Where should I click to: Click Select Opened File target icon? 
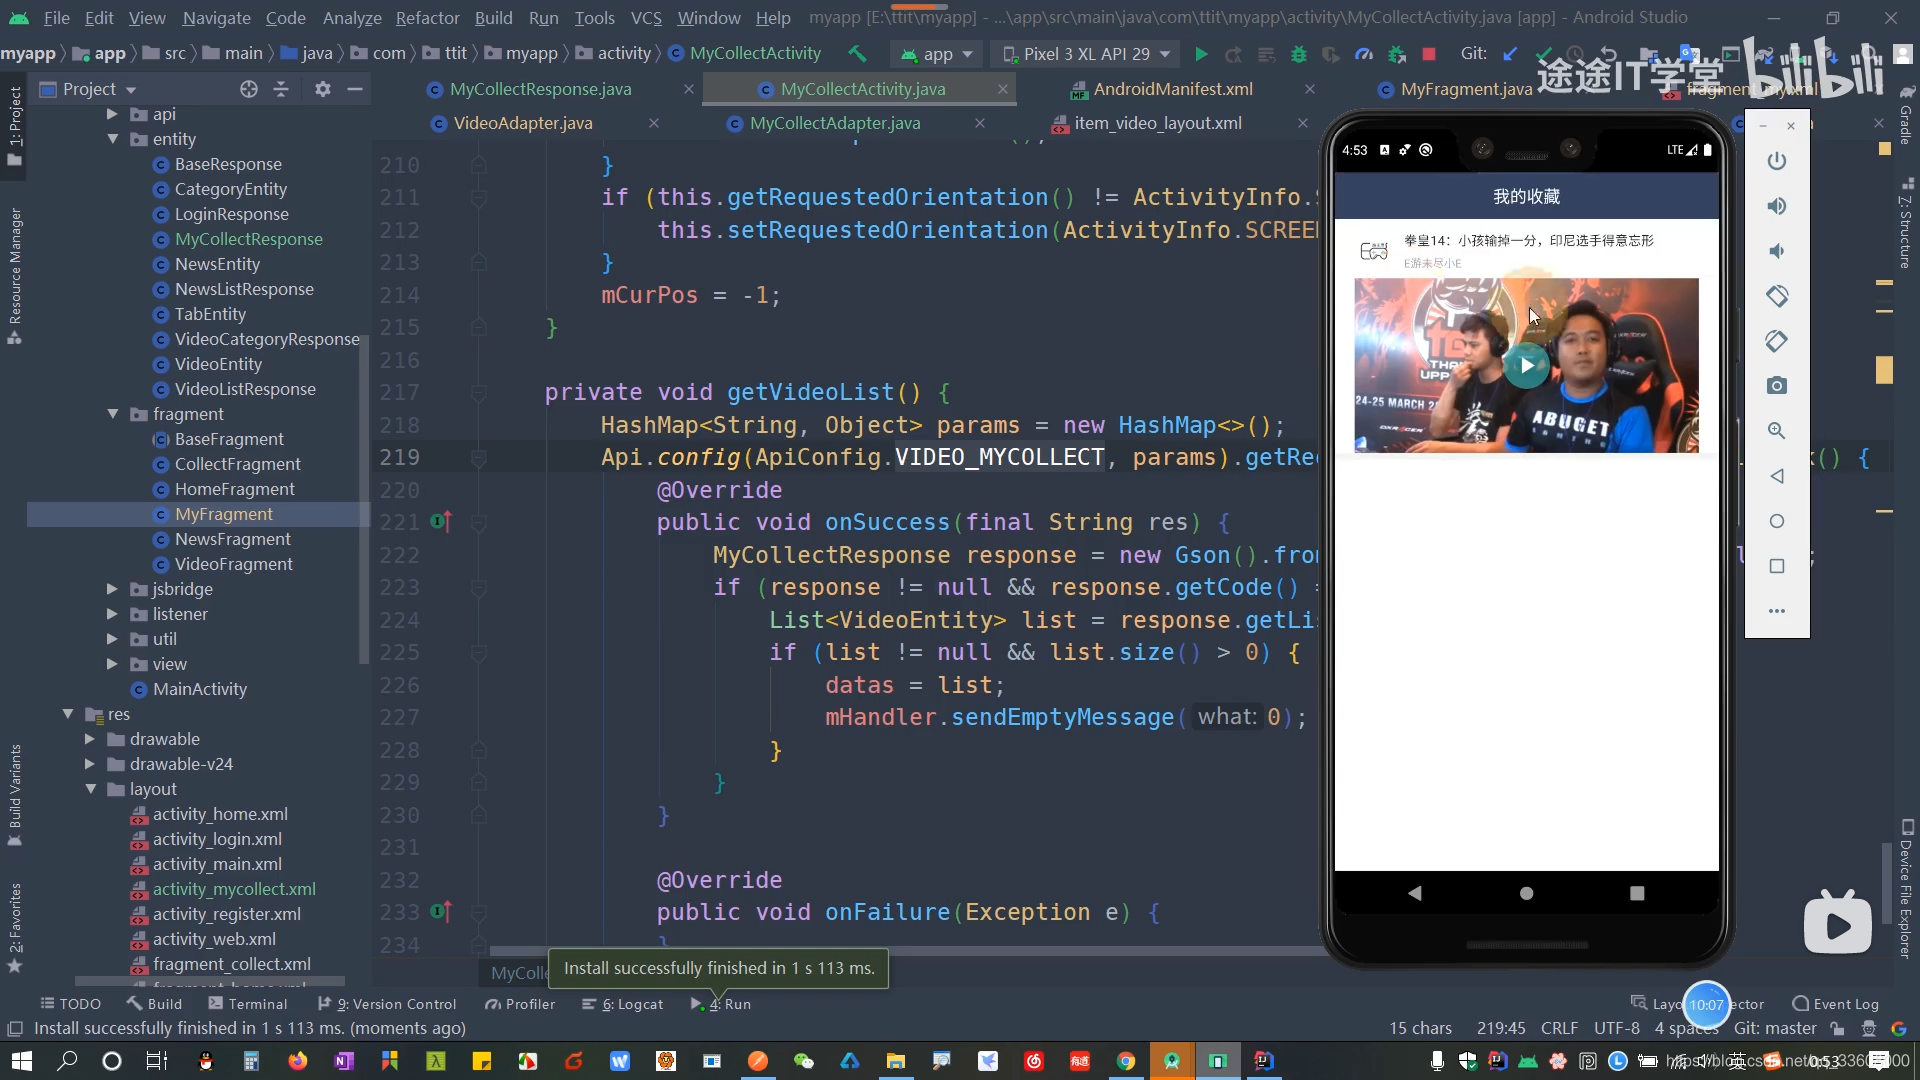249,89
